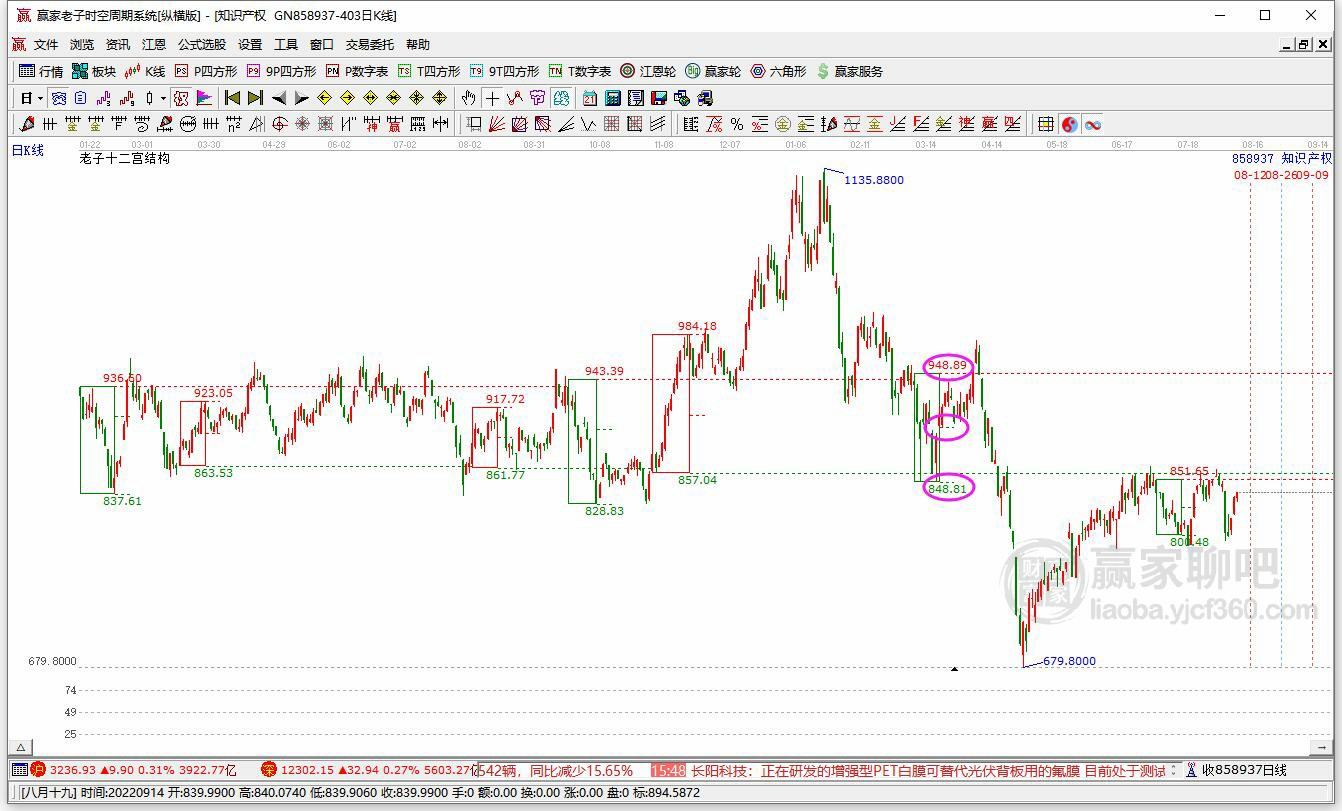Click the 984.18 price label
The height and width of the screenshot is (811, 1342).
[697, 326]
